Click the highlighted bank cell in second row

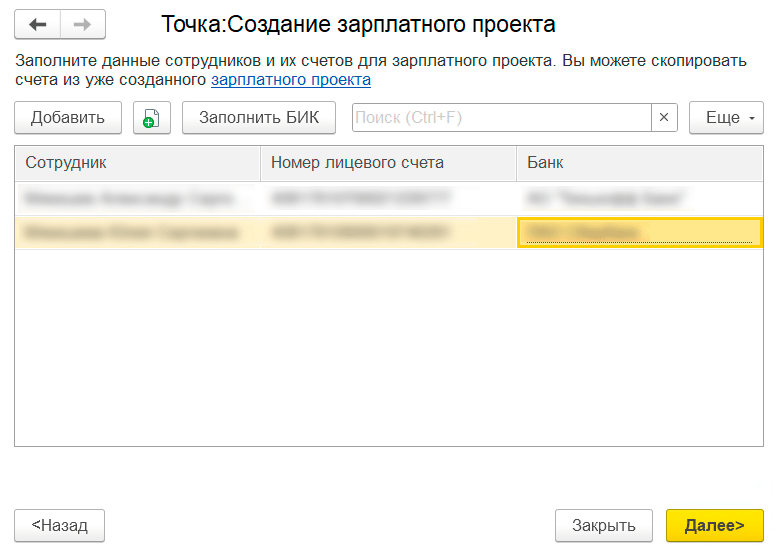coord(640,233)
